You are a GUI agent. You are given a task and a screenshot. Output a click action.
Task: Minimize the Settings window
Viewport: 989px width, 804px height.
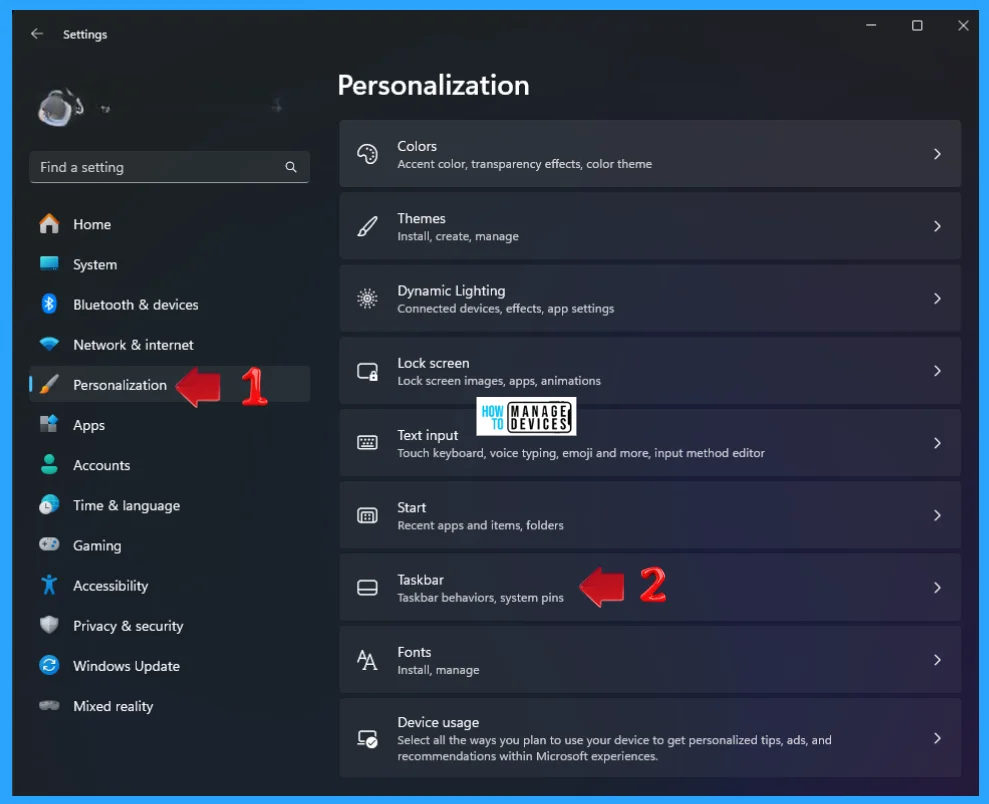tap(871, 25)
